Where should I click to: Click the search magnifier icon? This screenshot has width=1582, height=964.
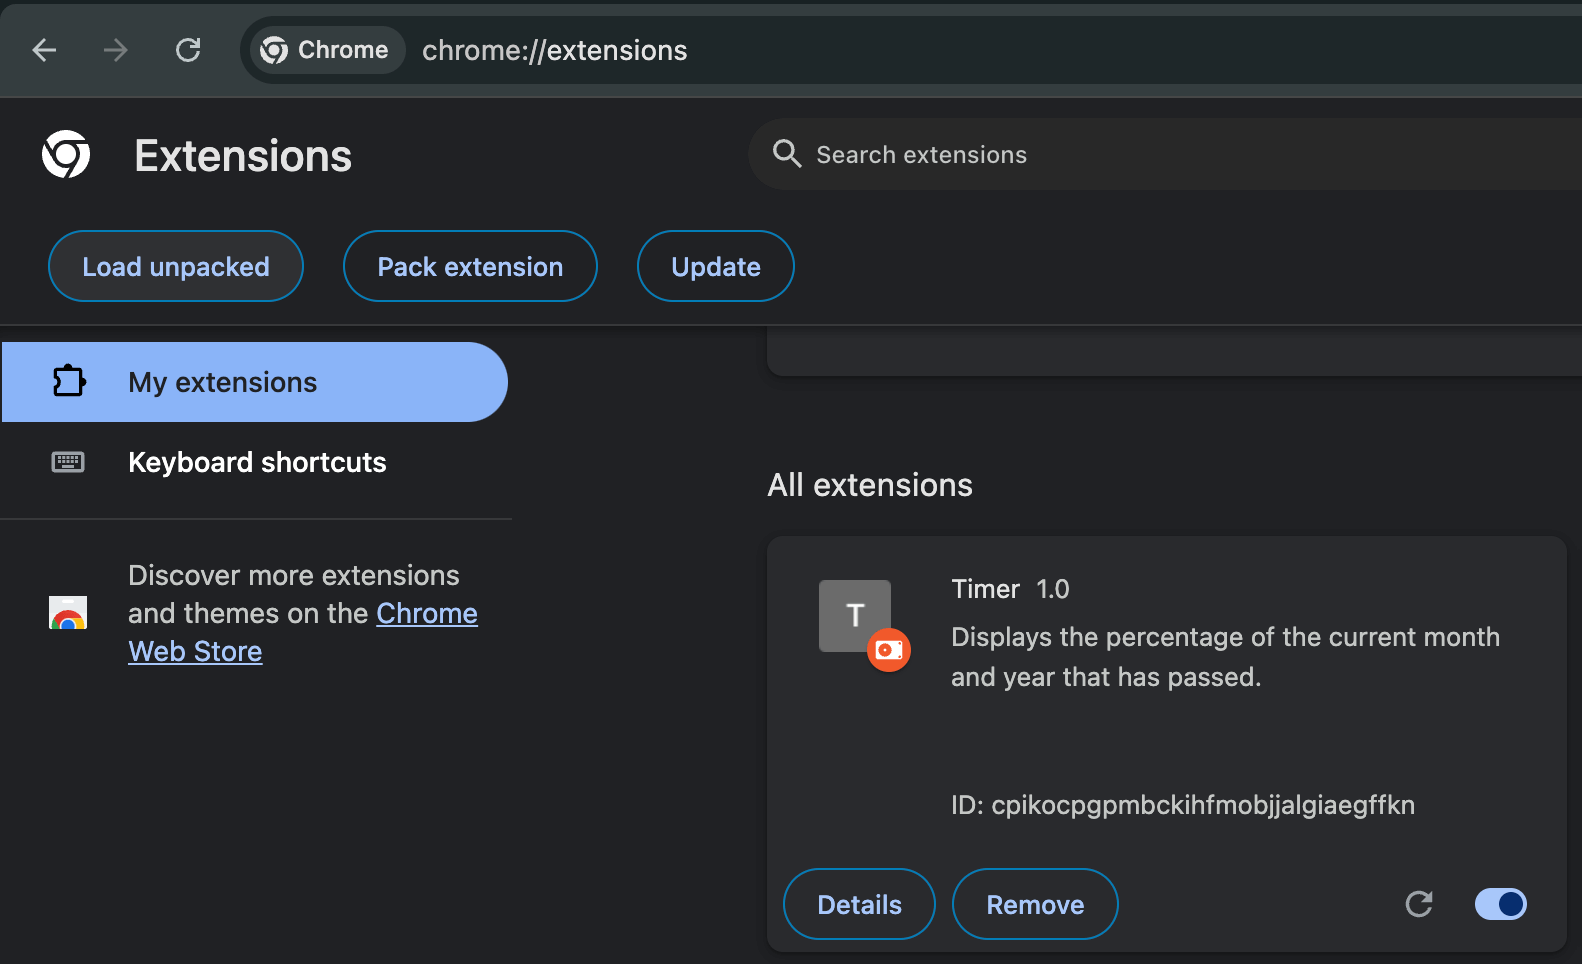(787, 154)
